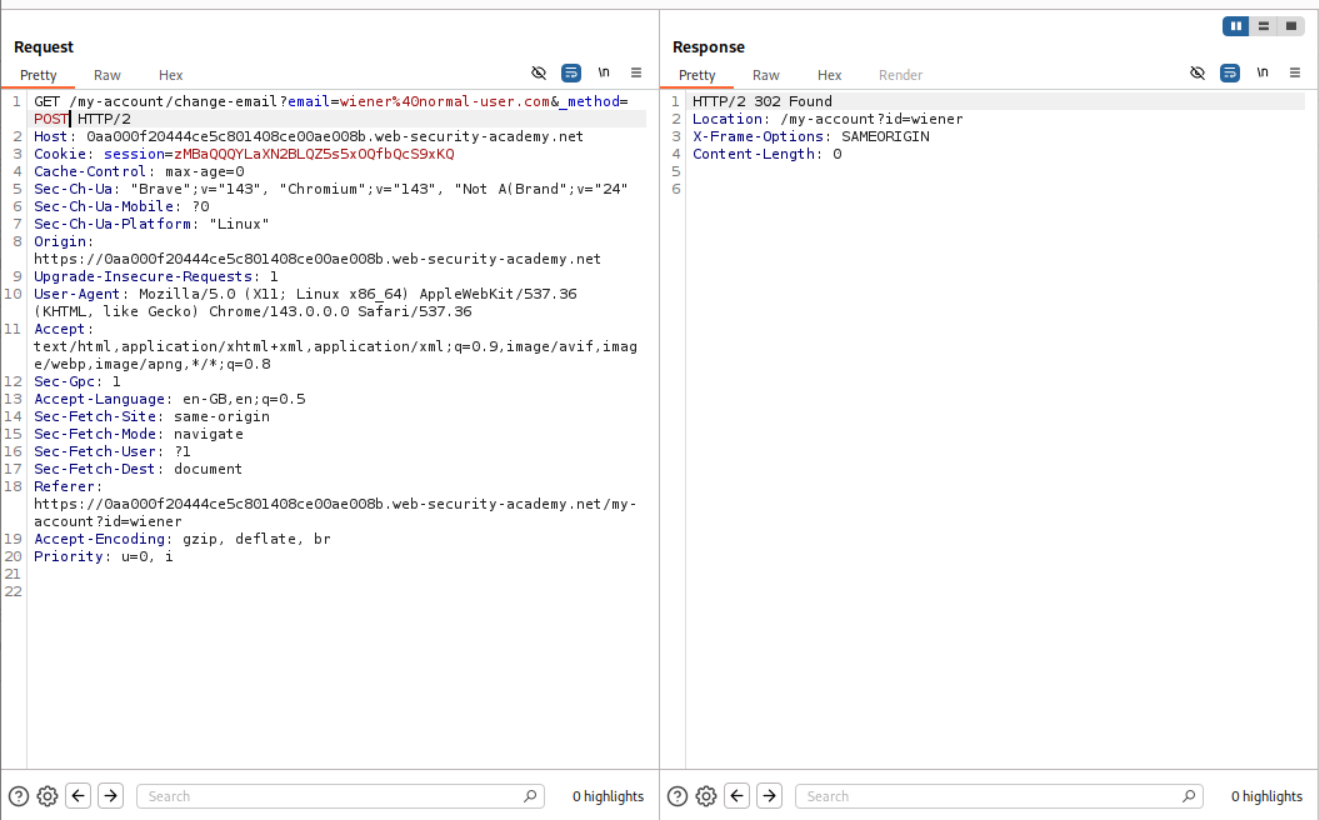
Task: Click the Request search help icon
Action: [x=18, y=796]
